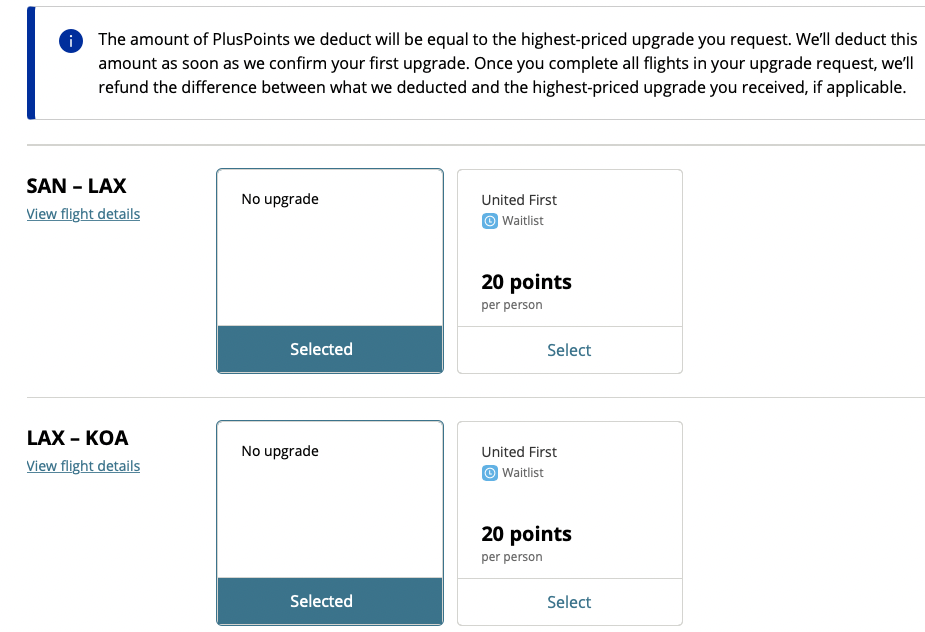This screenshot has width=925, height=632.
Task: Click the Waitlist clock icon for LAX – KOA
Action: click(x=490, y=473)
